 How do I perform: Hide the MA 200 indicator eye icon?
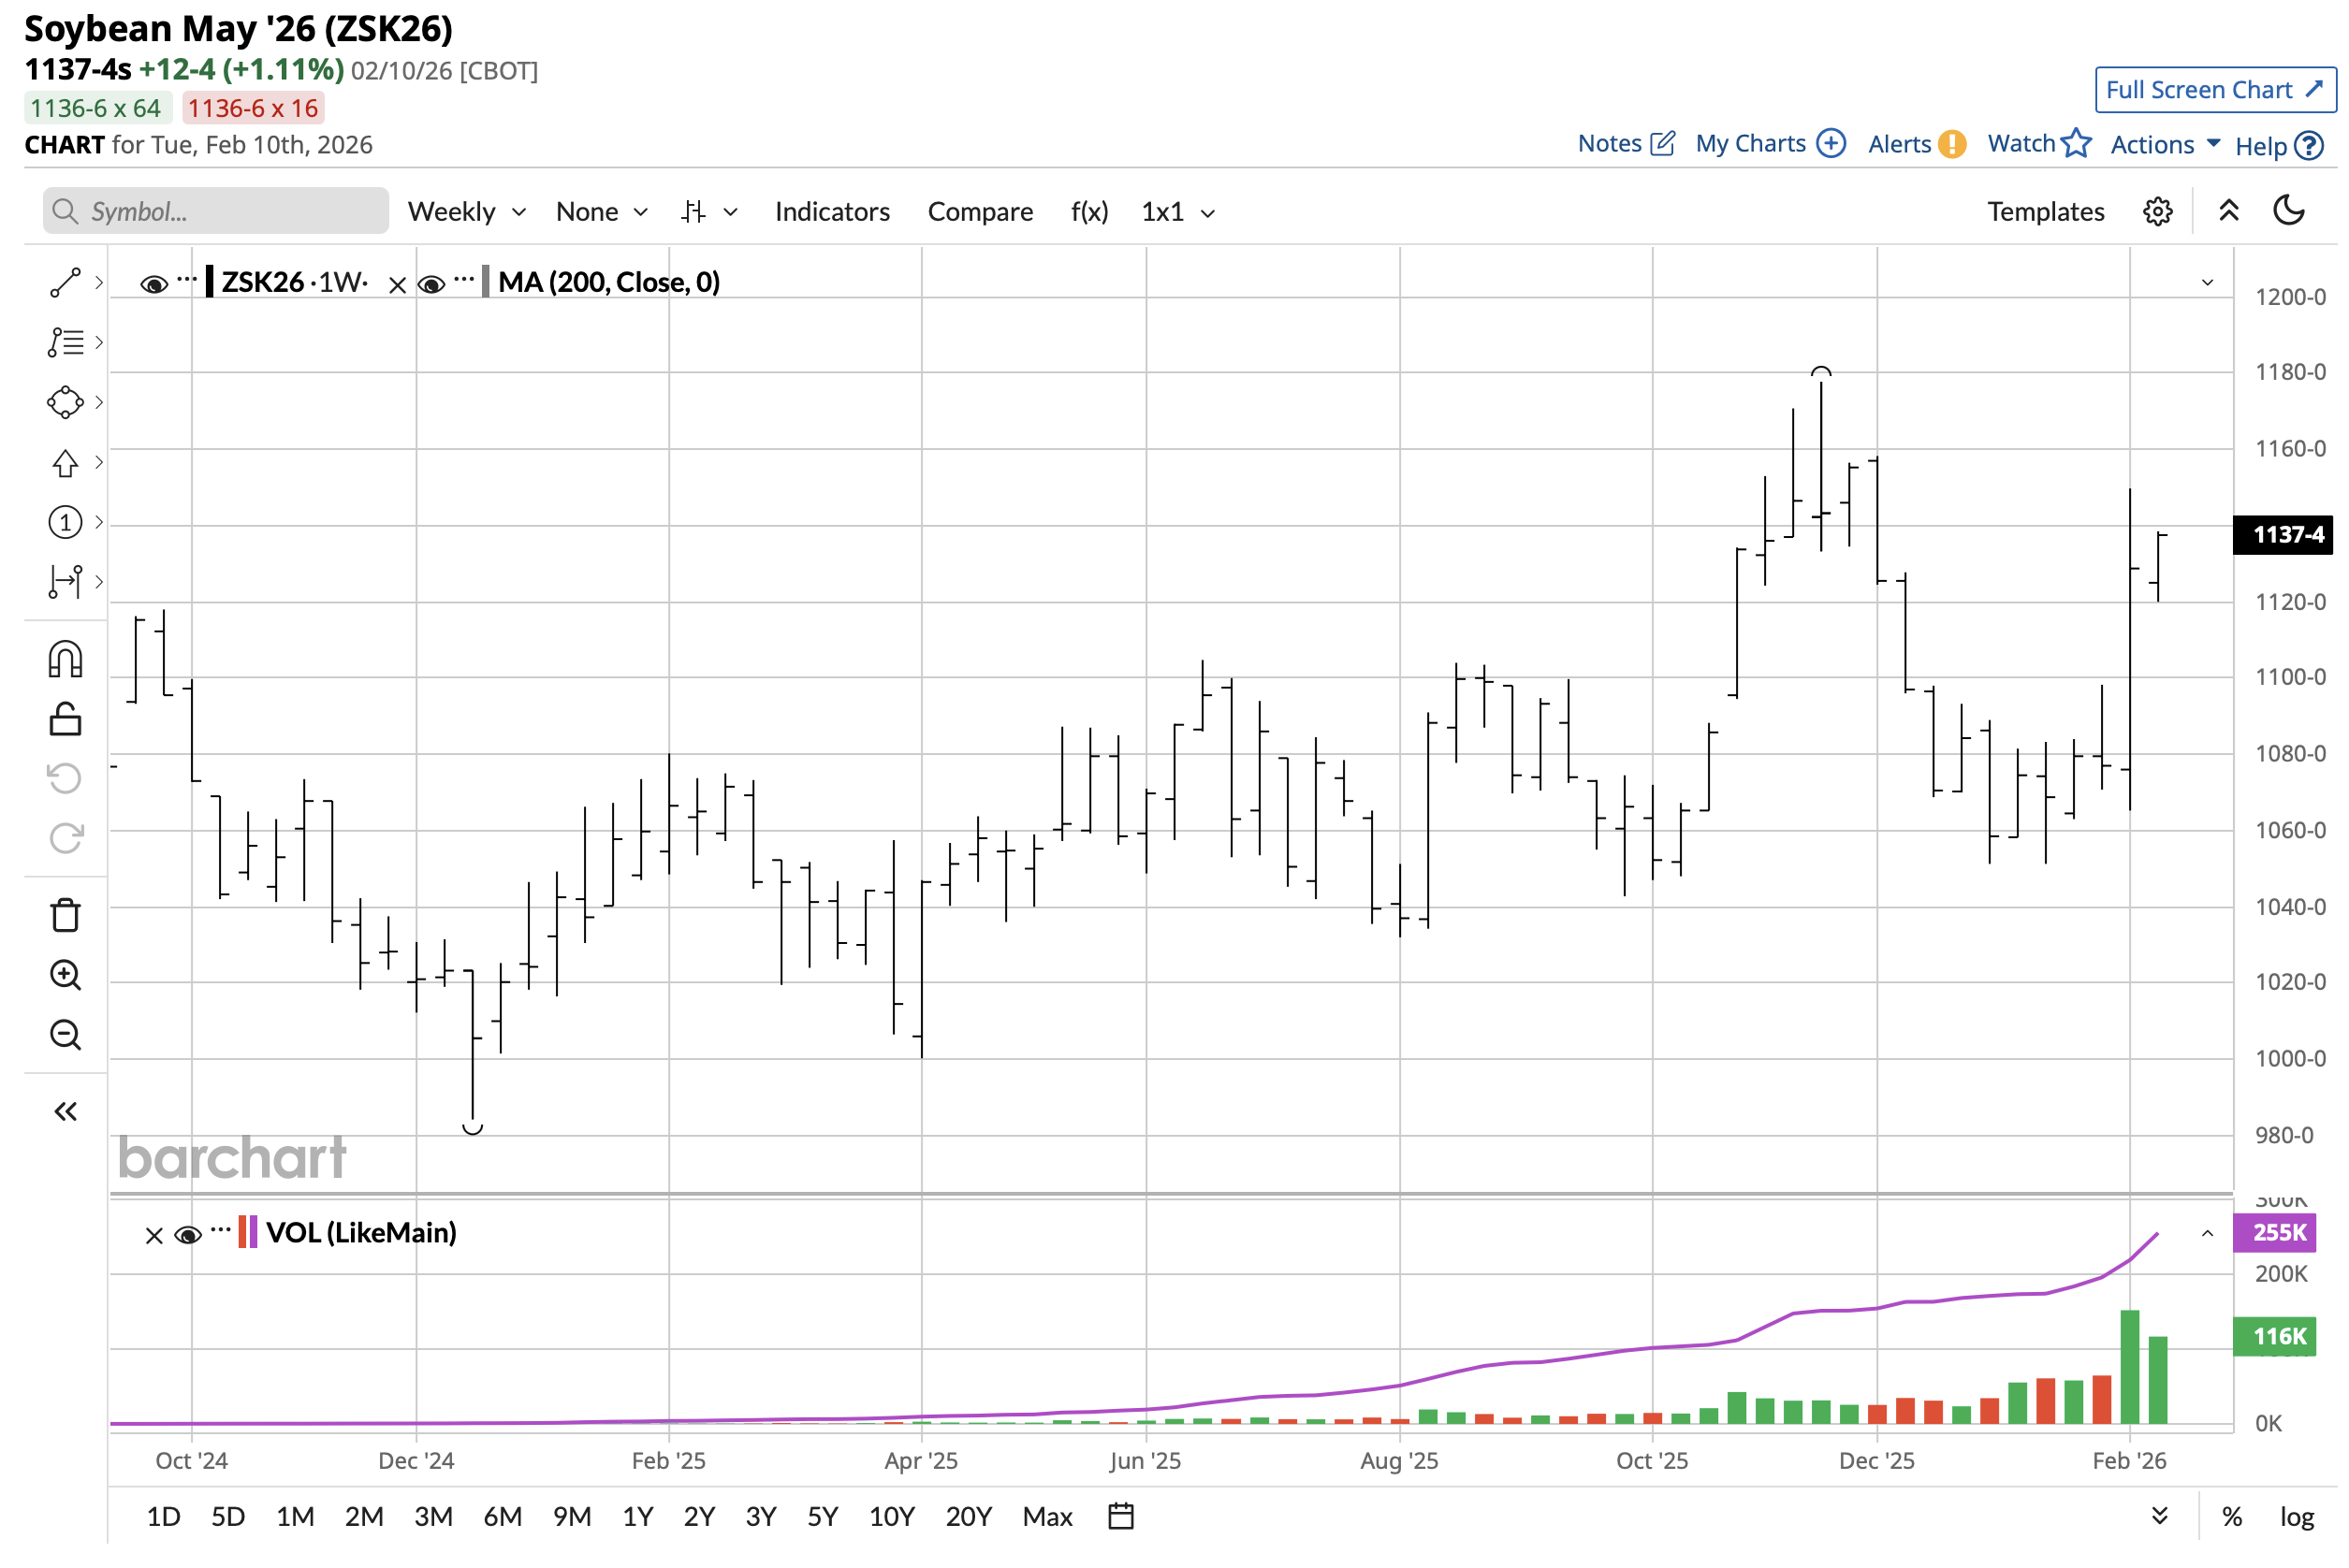click(431, 284)
